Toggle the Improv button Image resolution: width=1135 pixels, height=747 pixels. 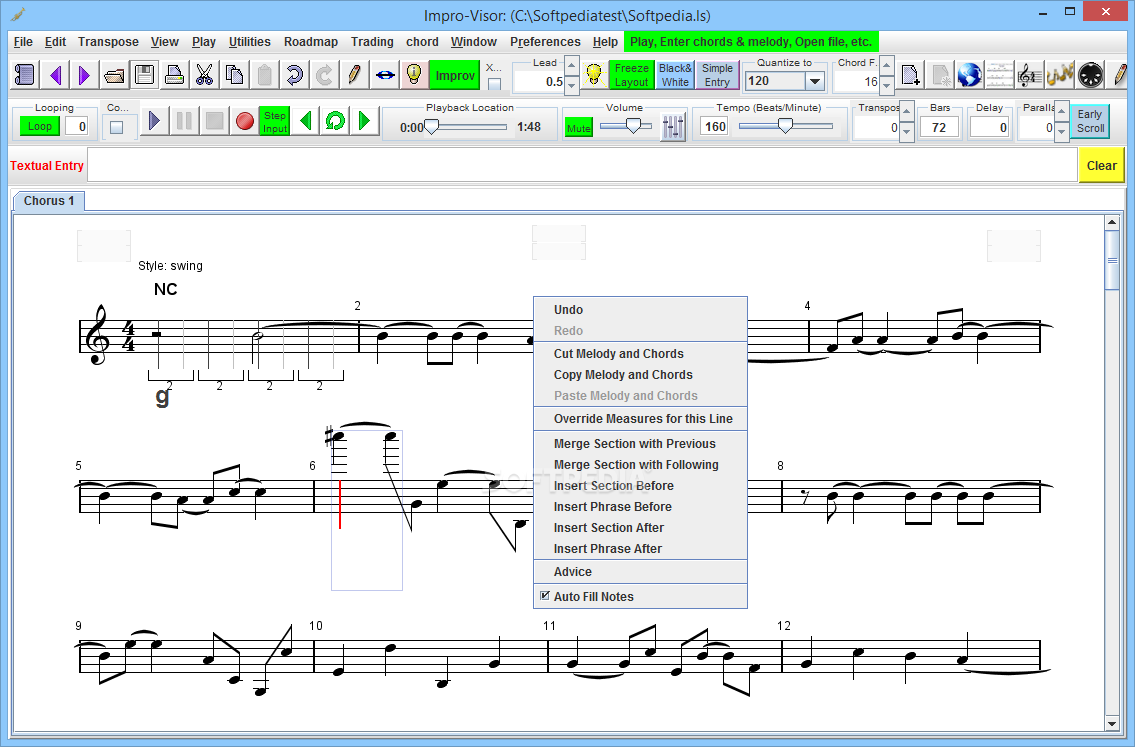(x=455, y=75)
